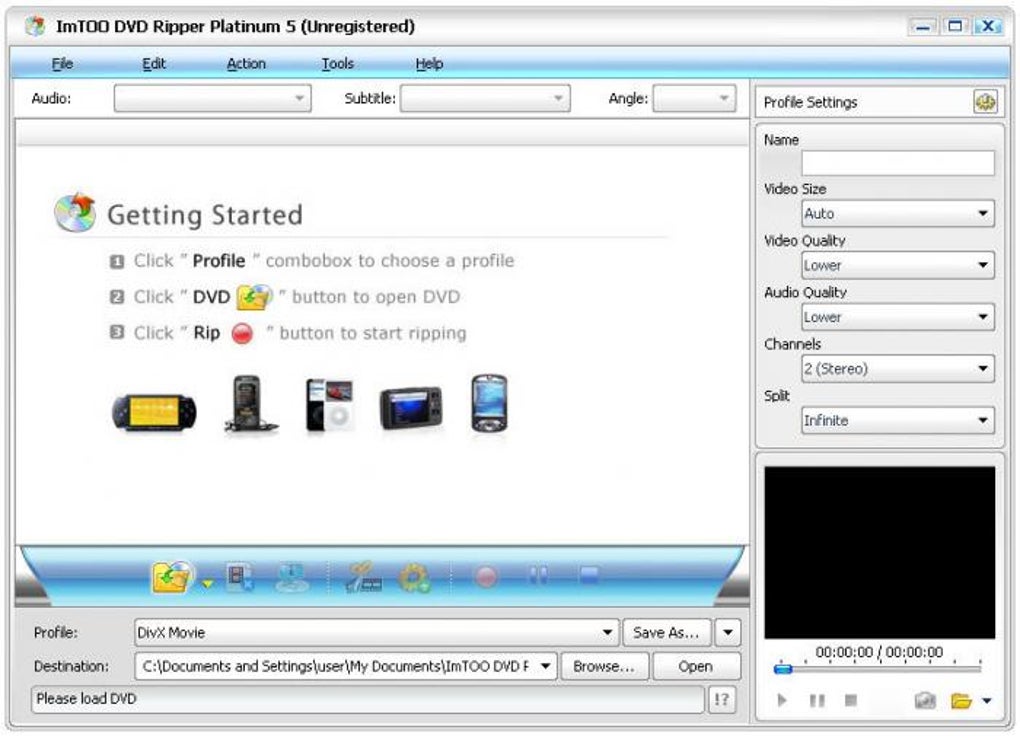
Task: Open the Split Infinite dropdown
Action: pyautogui.click(x=898, y=420)
